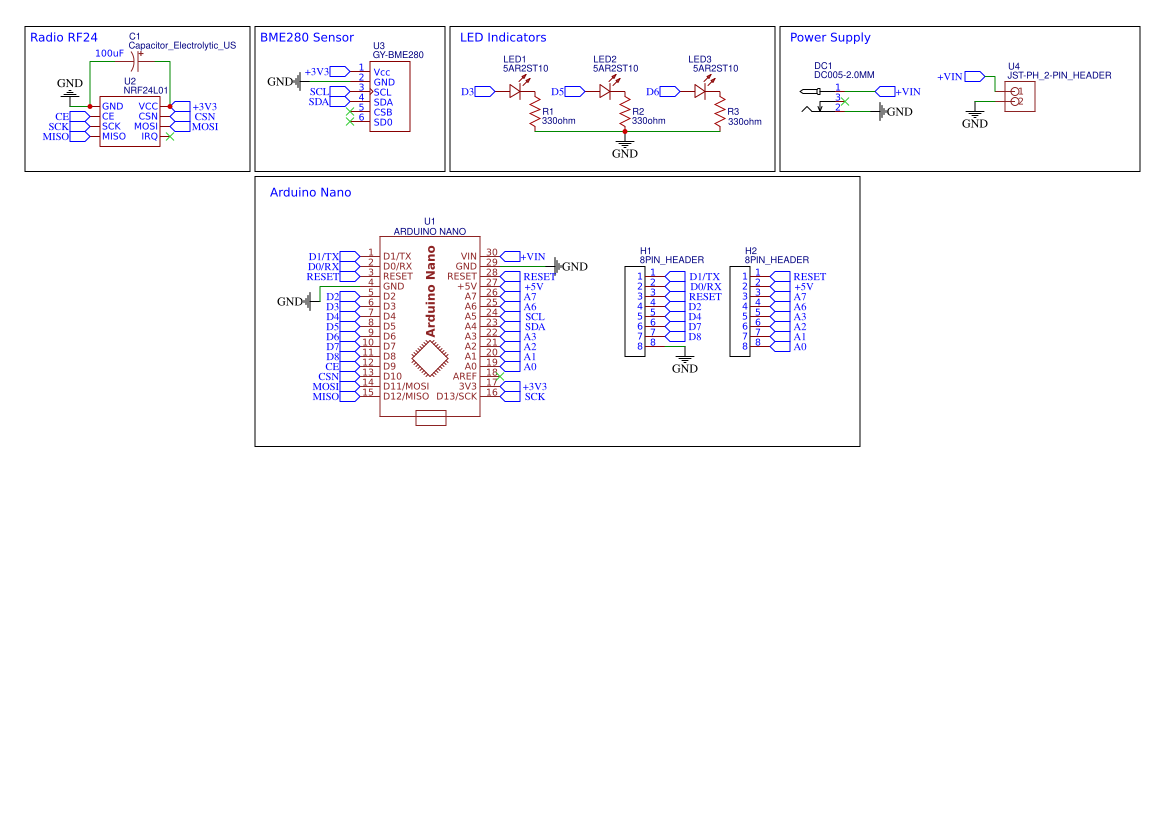Screen dimensions: 1169x827
Task: Select the Radio RF24 section title
Action: tap(63, 37)
